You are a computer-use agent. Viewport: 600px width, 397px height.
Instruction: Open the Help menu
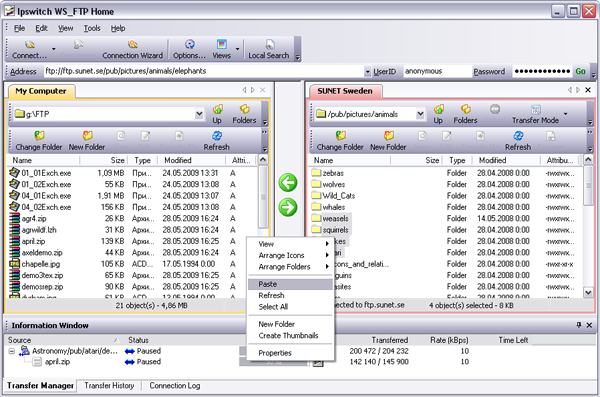point(118,28)
